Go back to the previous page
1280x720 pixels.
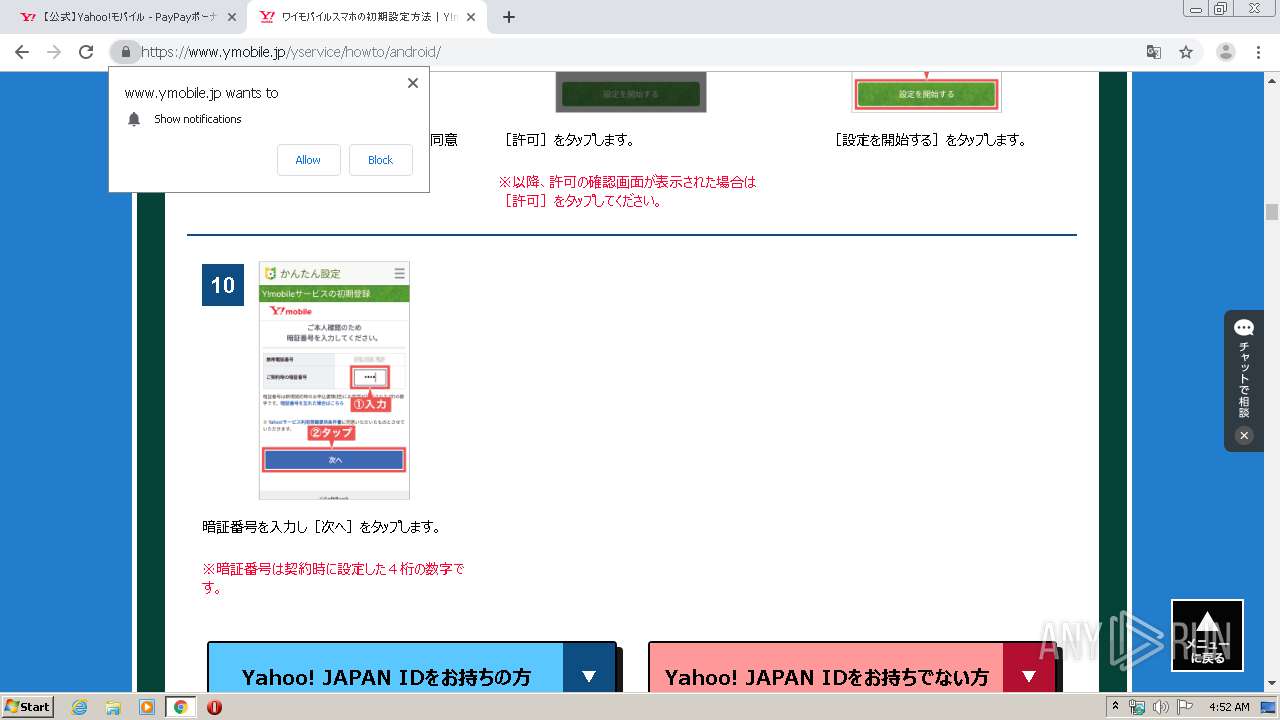pos(22,52)
